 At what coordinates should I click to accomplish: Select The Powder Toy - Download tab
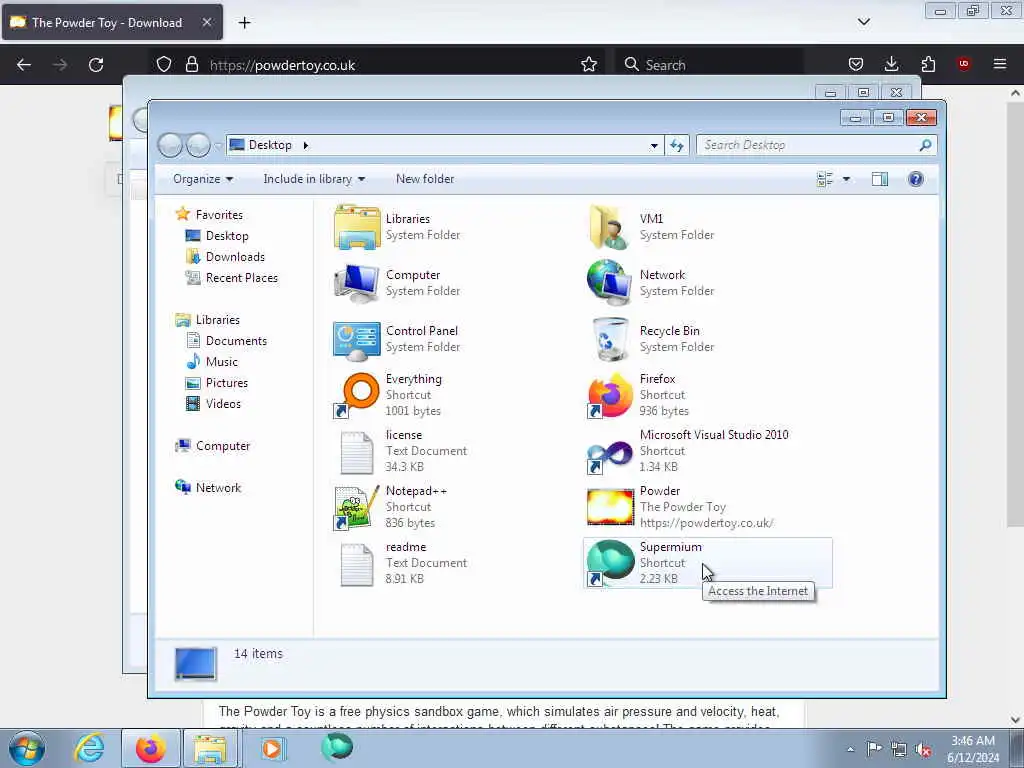(112, 22)
